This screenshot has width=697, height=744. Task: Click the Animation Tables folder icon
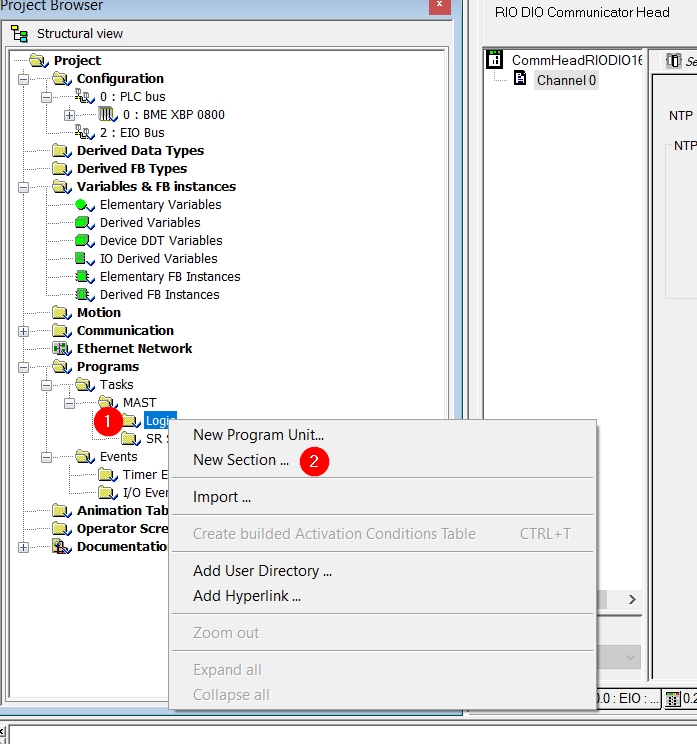(62, 511)
